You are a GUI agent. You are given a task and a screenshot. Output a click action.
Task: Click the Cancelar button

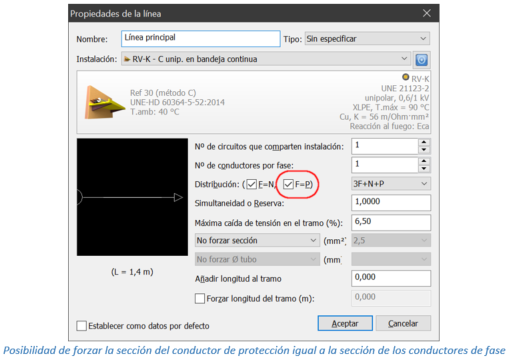[x=403, y=323]
